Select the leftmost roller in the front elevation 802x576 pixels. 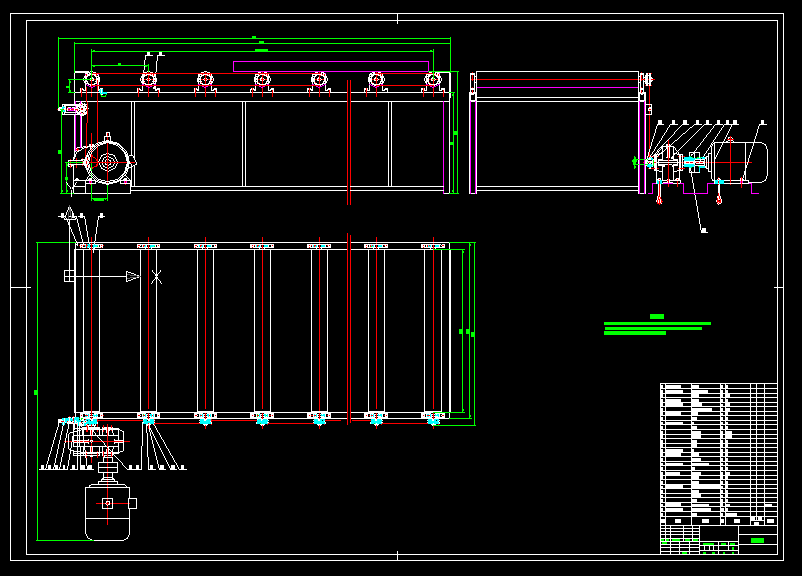coord(92,79)
